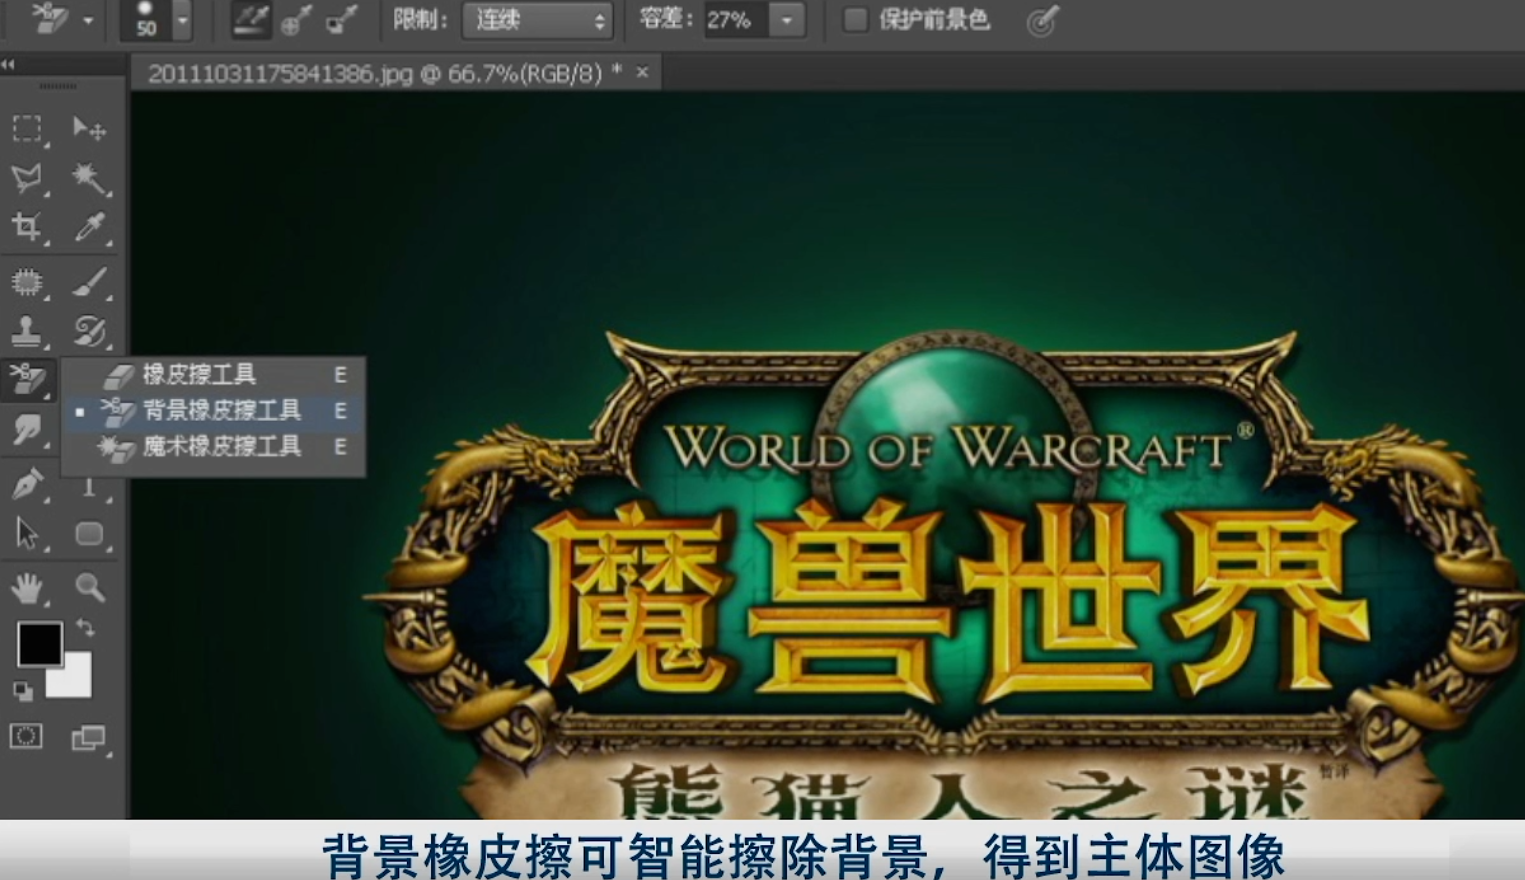
Task: Select the Zoom magnifier tool
Action: pos(89,588)
